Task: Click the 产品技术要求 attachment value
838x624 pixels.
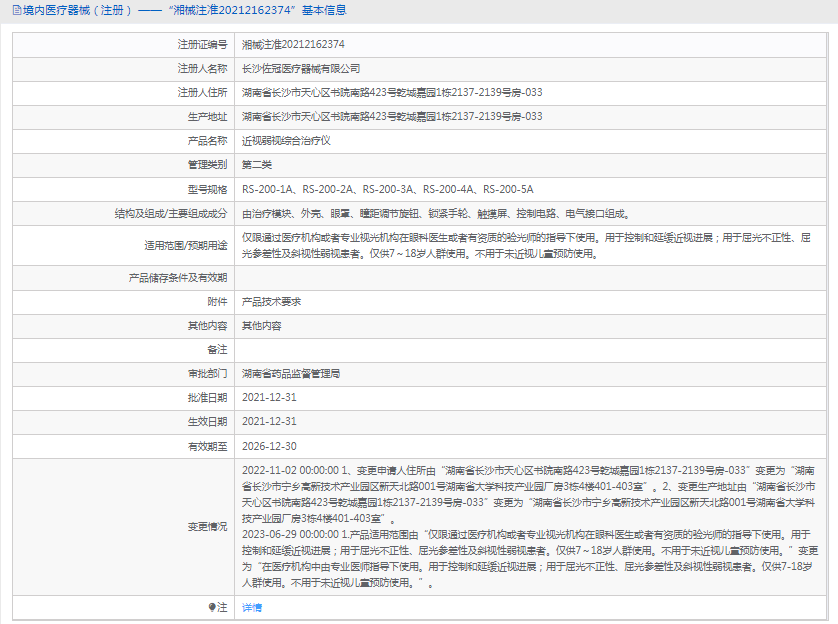Action: click(x=271, y=302)
